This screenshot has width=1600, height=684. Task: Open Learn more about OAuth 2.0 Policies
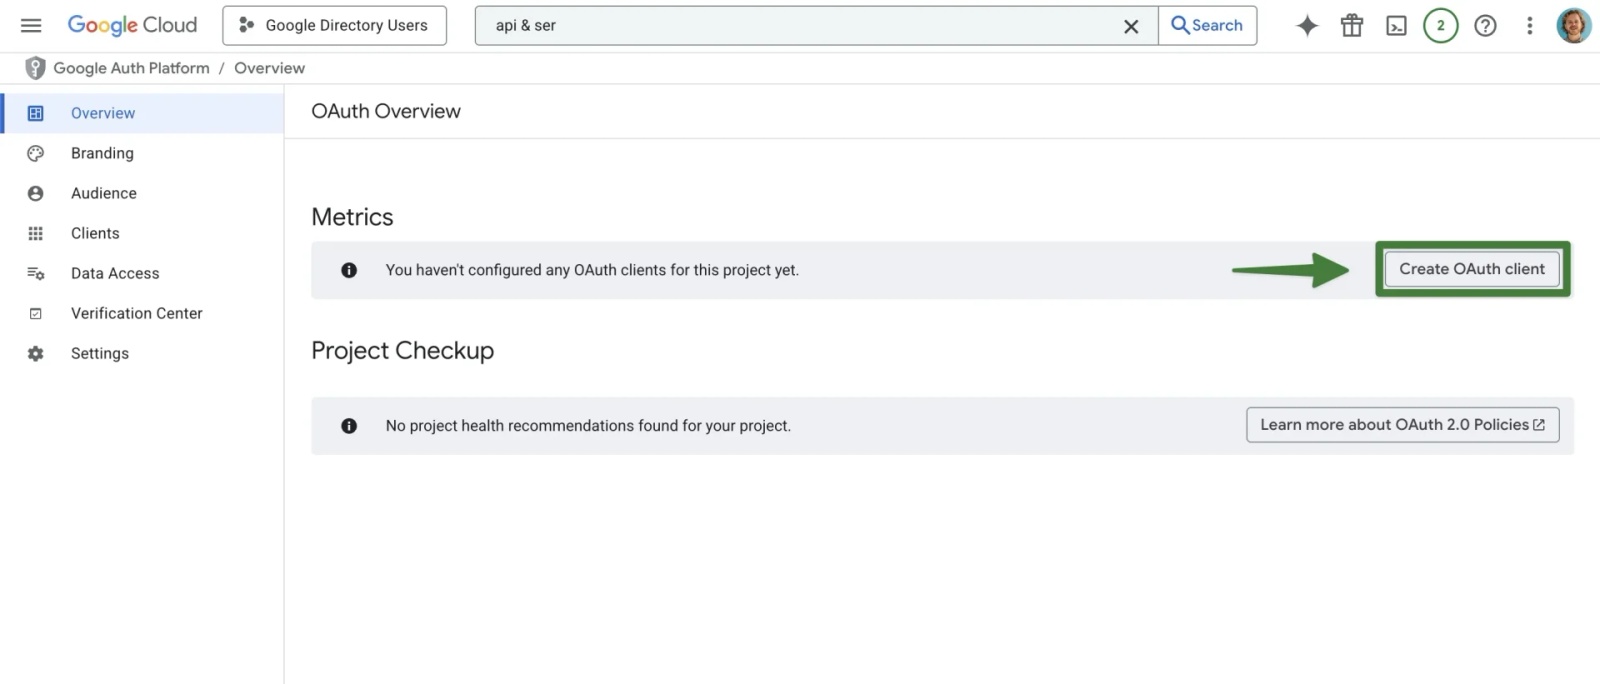pos(1402,425)
